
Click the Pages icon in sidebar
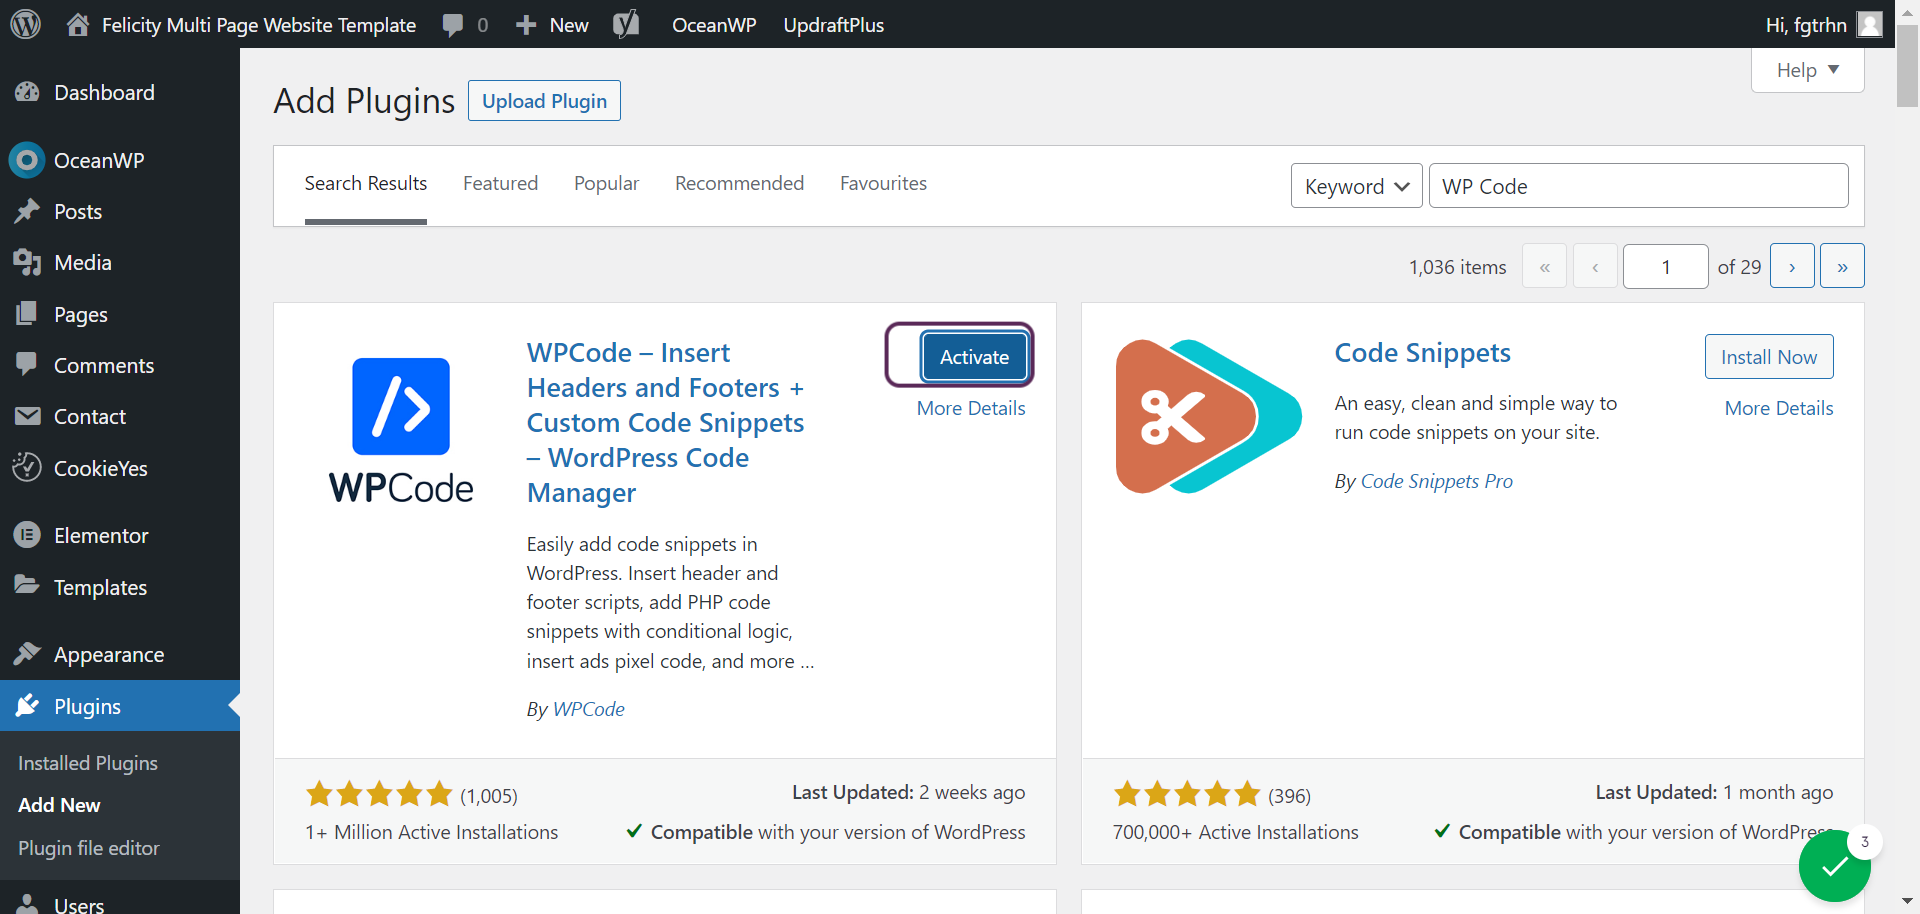click(x=27, y=314)
